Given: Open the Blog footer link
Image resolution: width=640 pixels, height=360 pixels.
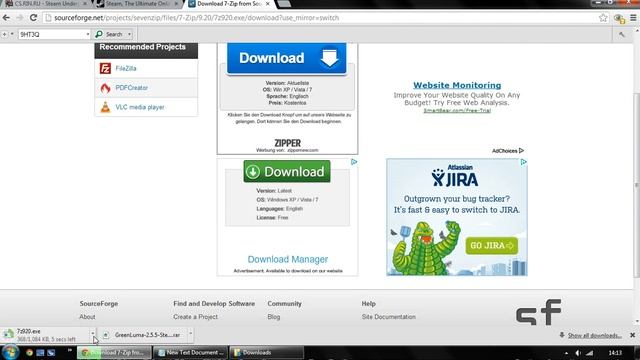Looking at the screenshot, I should 274,317.
